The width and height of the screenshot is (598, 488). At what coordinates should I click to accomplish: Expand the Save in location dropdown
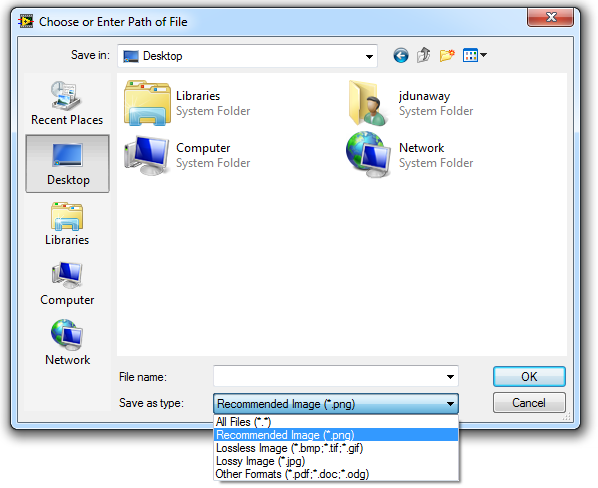click(369, 56)
